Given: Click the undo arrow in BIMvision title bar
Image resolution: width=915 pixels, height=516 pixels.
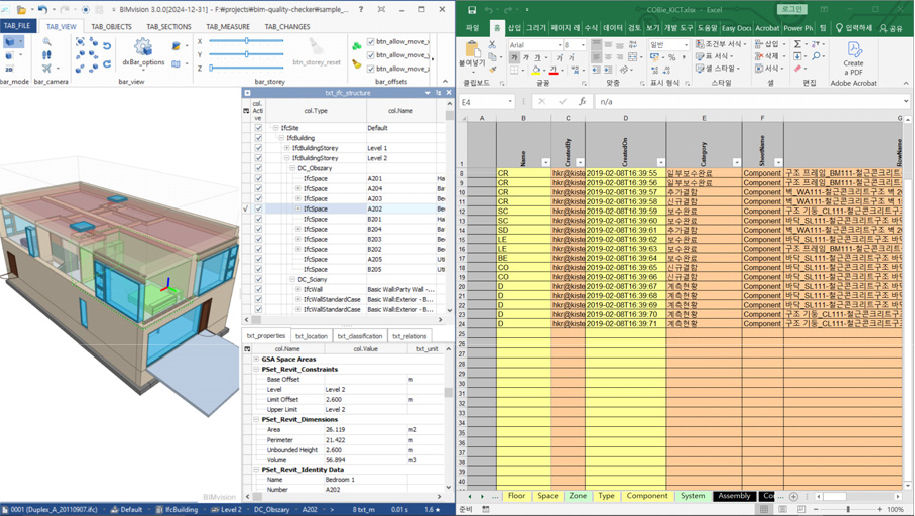Looking at the screenshot, I should [x=42, y=9].
